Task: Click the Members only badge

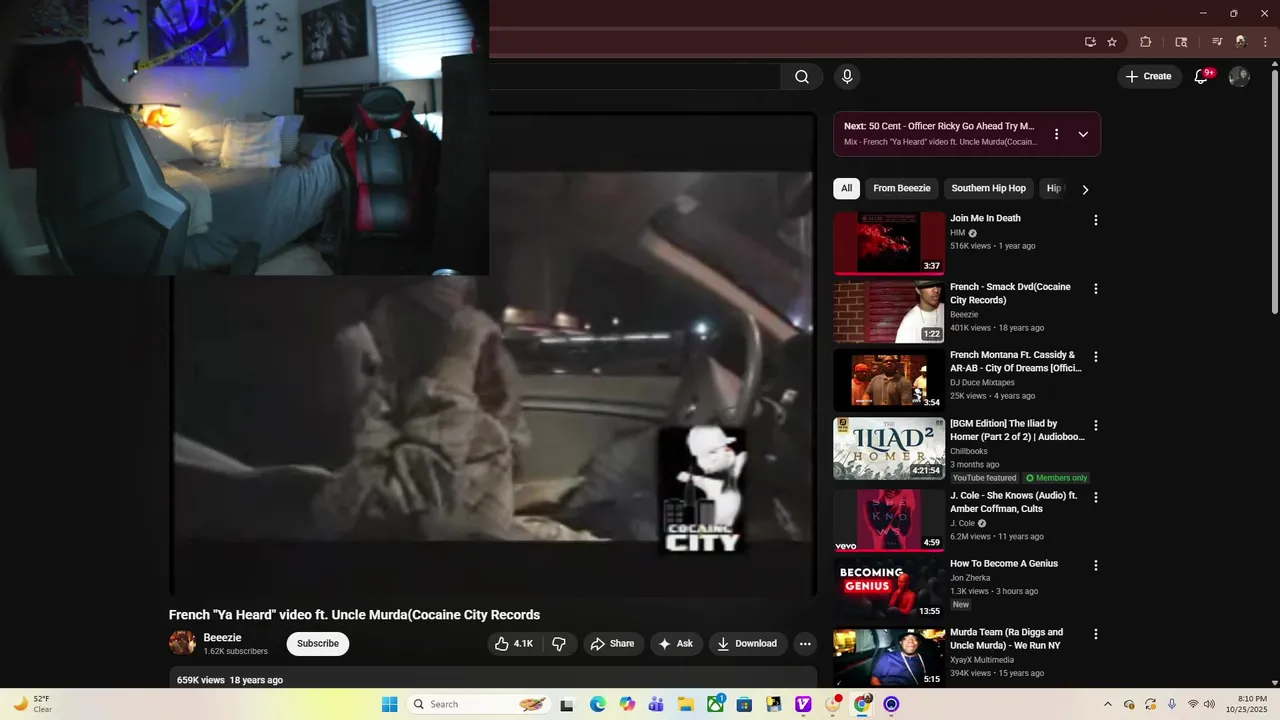Action: (1057, 478)
